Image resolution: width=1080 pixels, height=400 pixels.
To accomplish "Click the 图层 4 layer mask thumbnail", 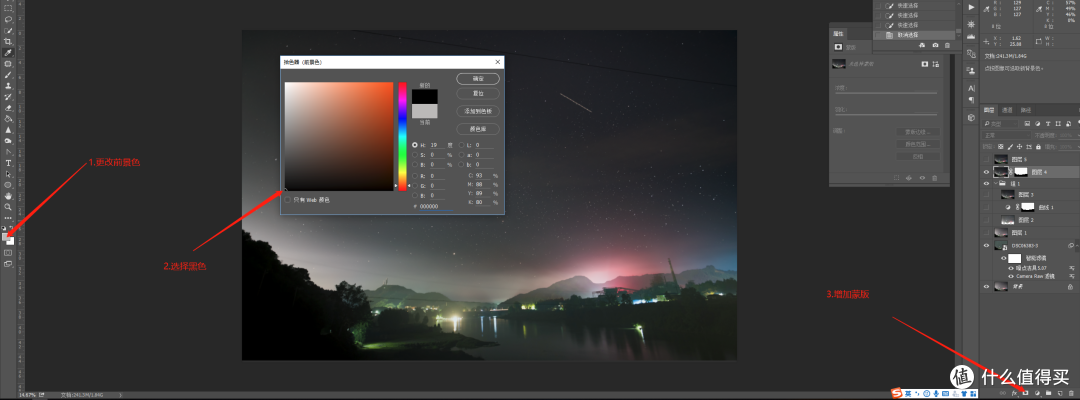I will (1021, 172).
